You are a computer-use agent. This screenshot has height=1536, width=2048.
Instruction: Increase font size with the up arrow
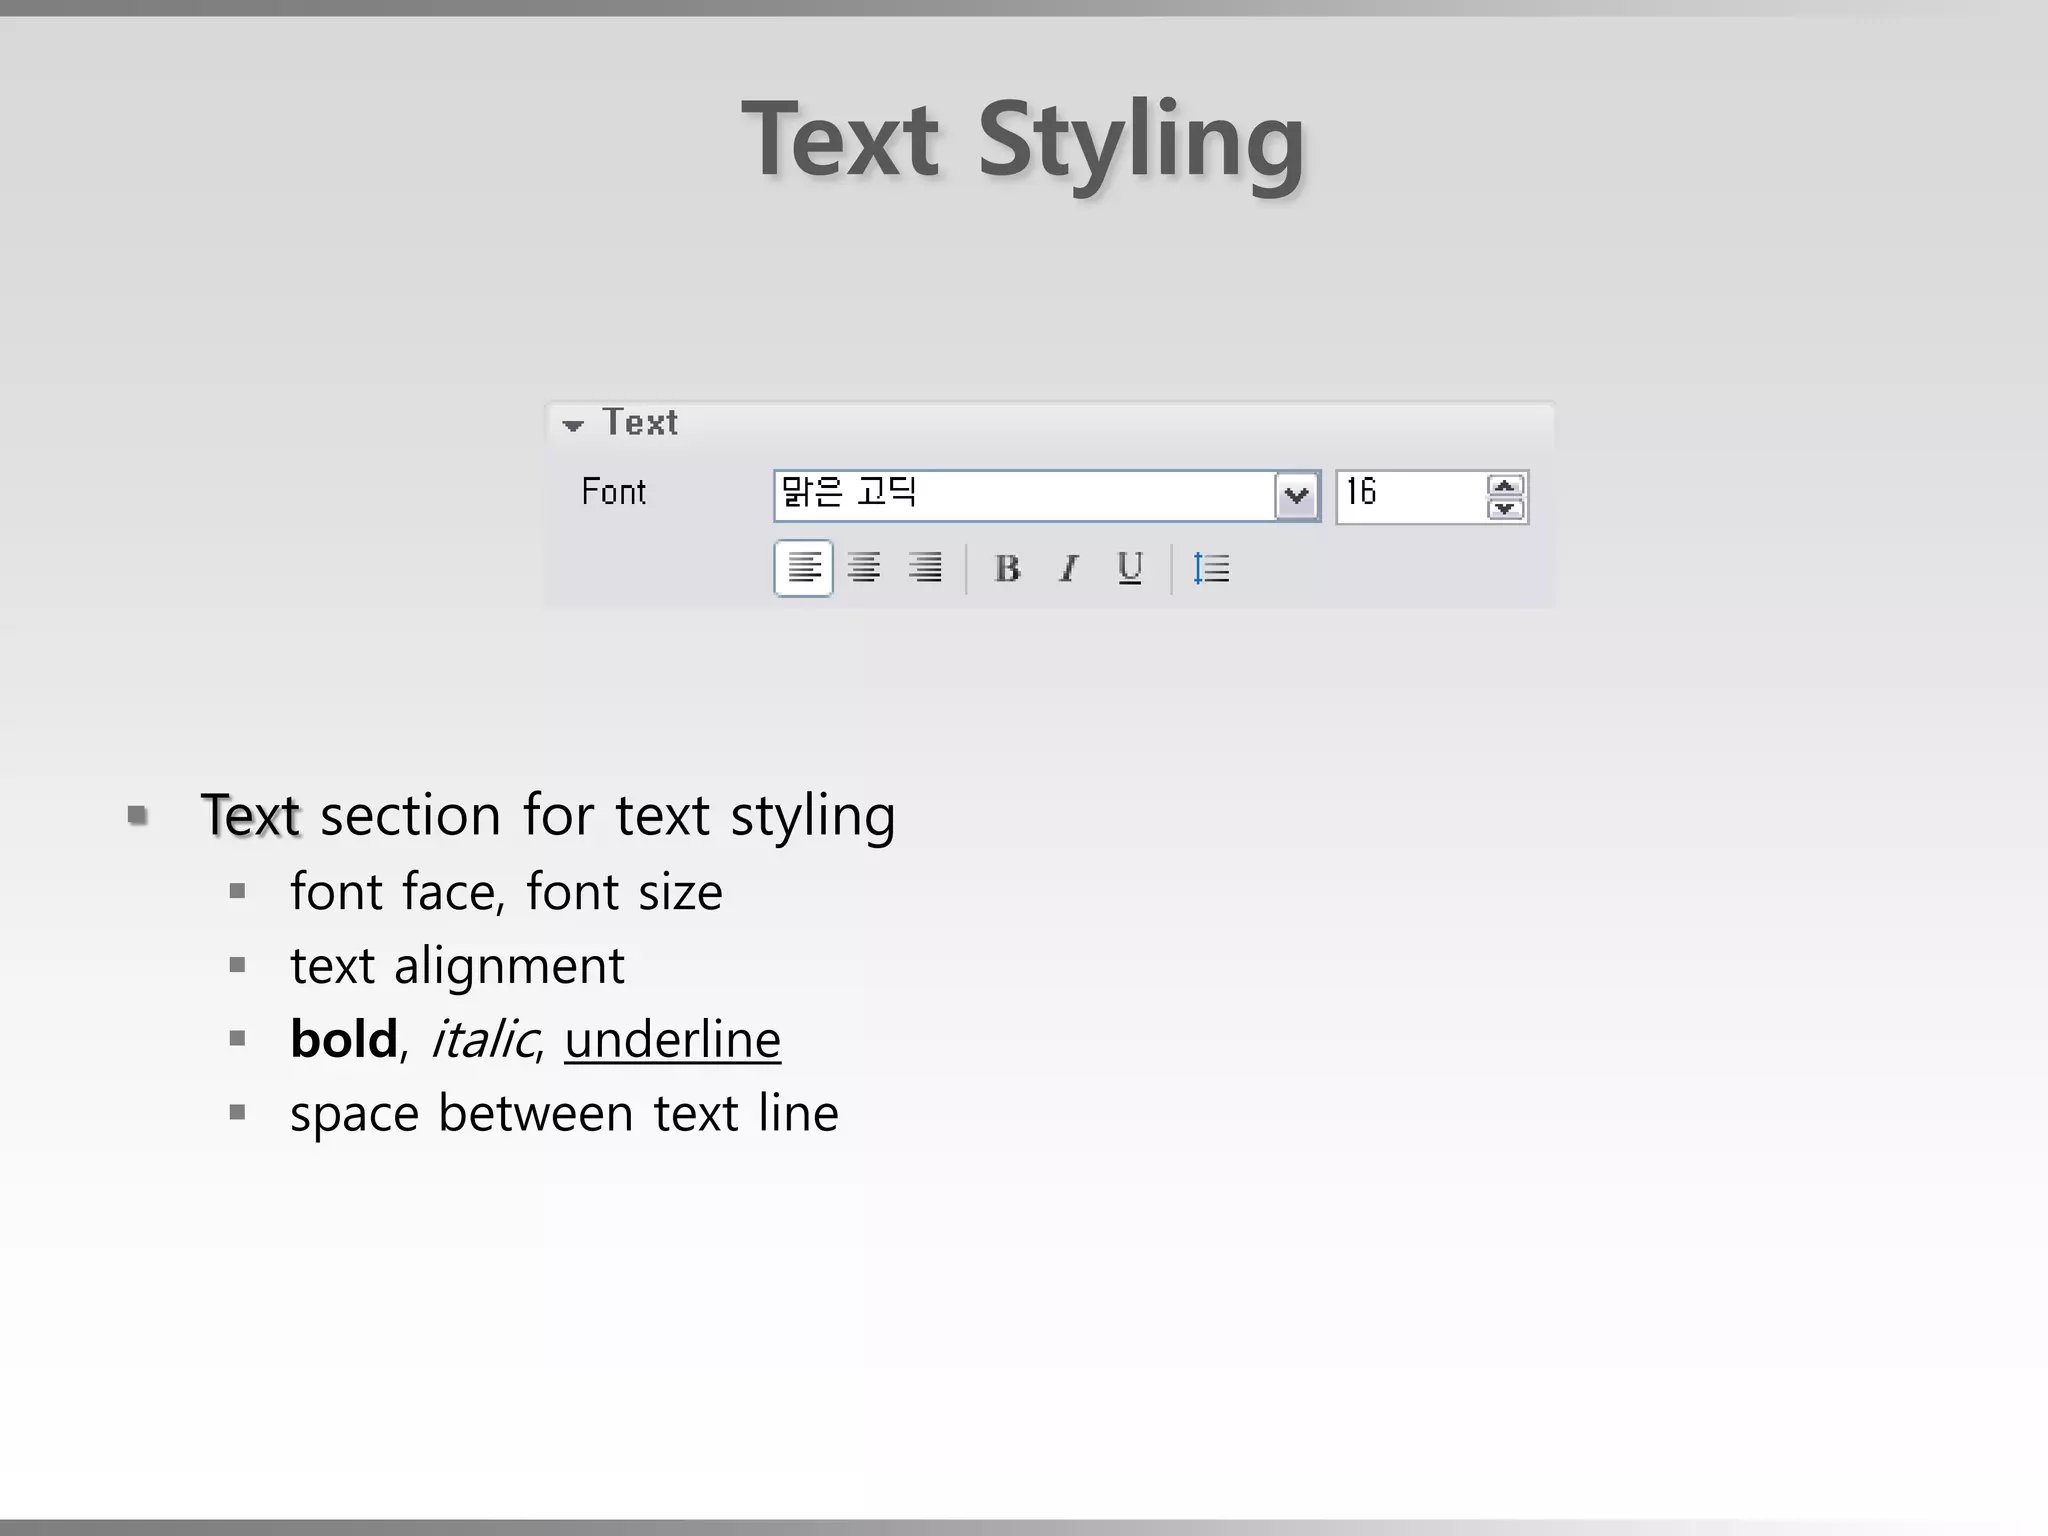(x=1505, y=486)
